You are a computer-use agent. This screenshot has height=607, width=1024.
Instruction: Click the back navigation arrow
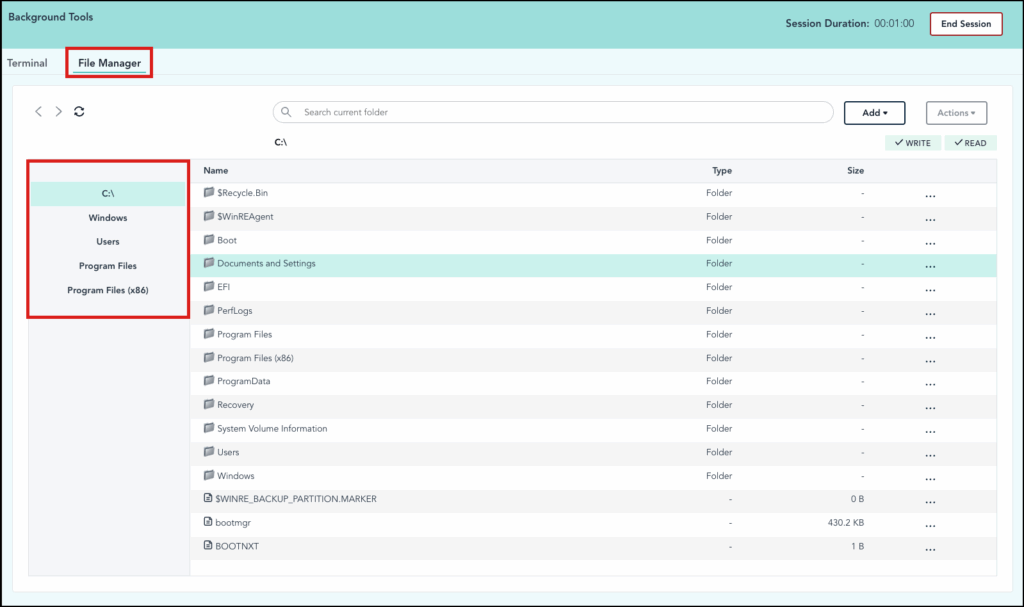coord(39,112)
